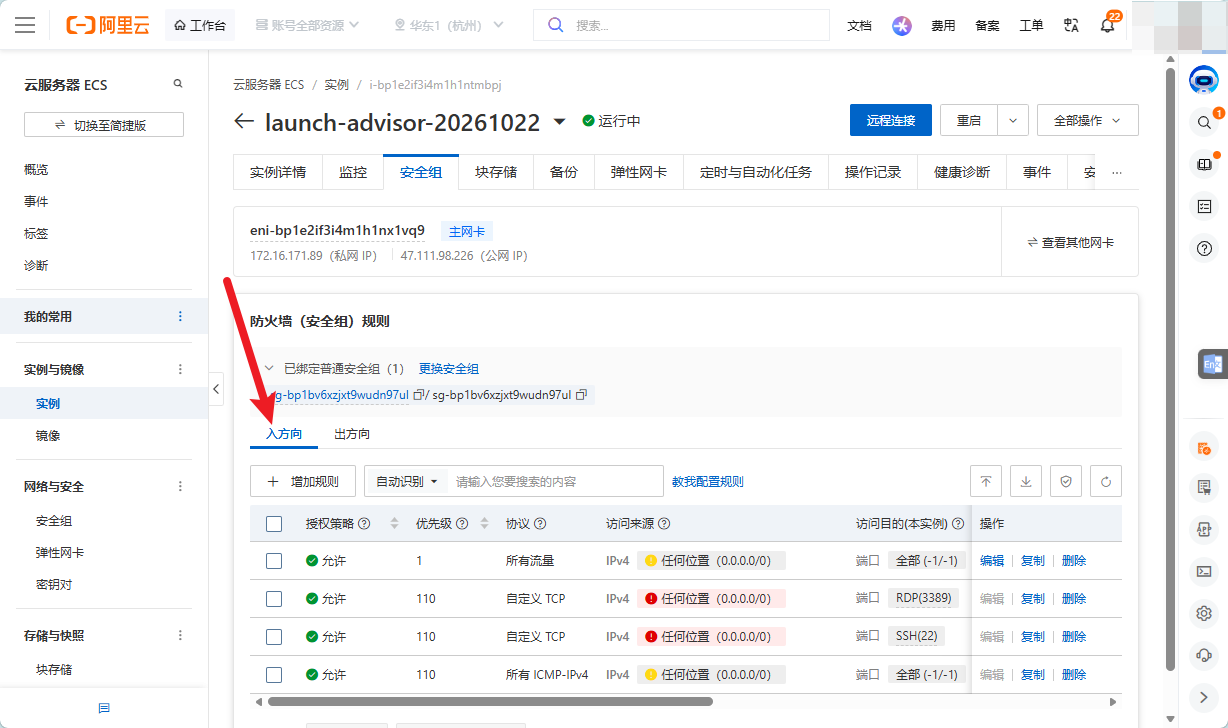Open the 教我配置规则 link
Viewport: 1228px width, 728px height.
click(707, 481)
